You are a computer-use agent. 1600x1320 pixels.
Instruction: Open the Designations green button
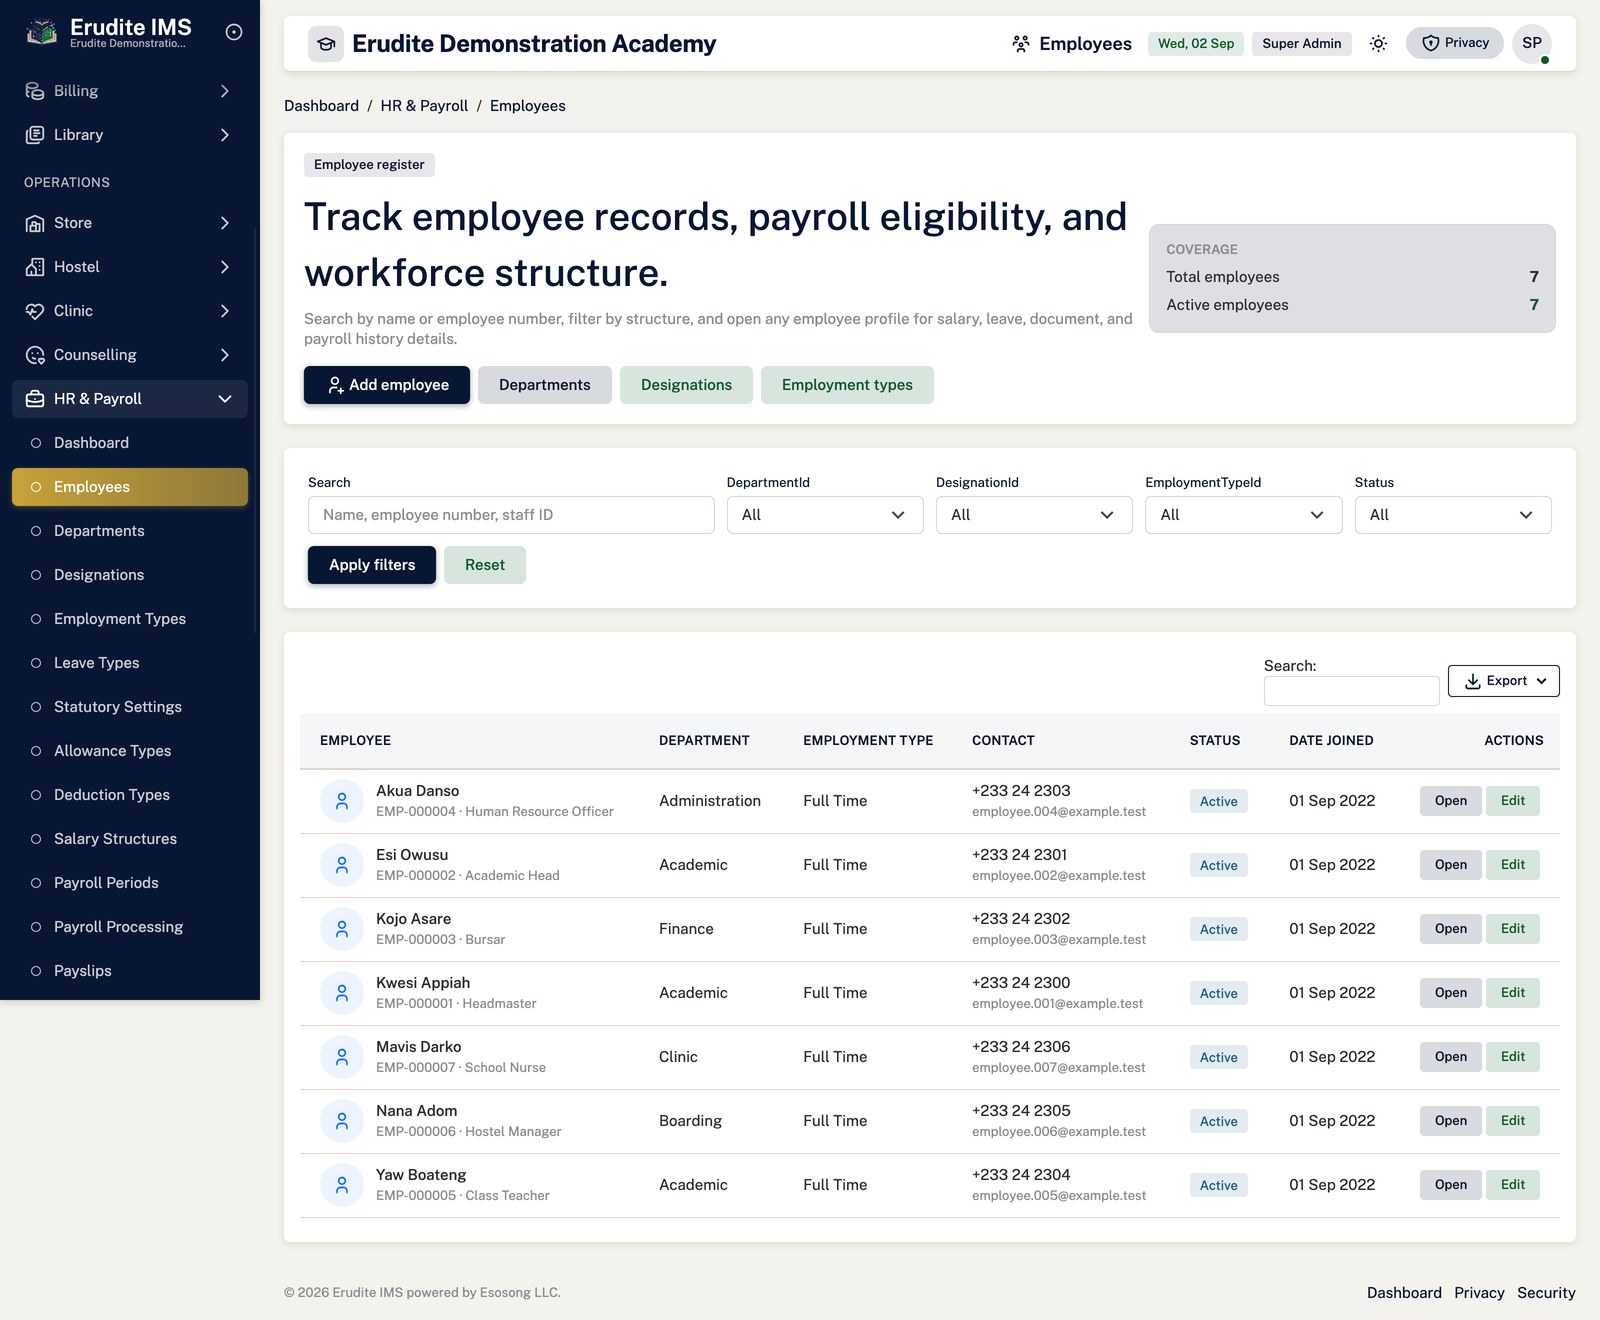[x=686, y=385]
